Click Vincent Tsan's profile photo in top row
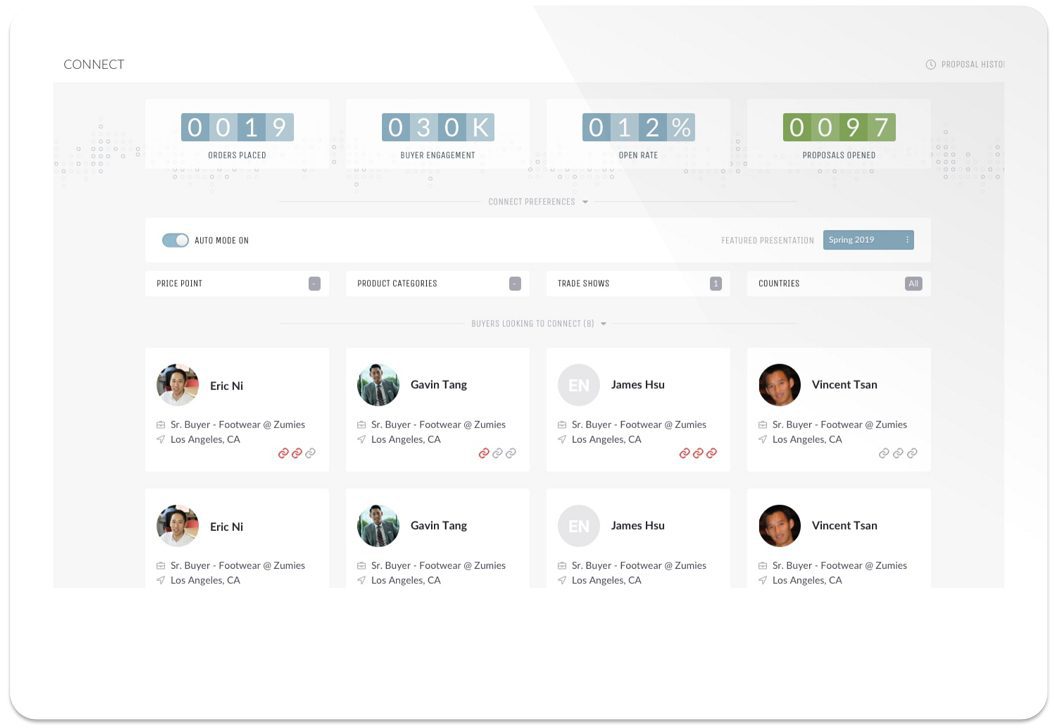This screenshot has width=1054, height=728. 779,385
